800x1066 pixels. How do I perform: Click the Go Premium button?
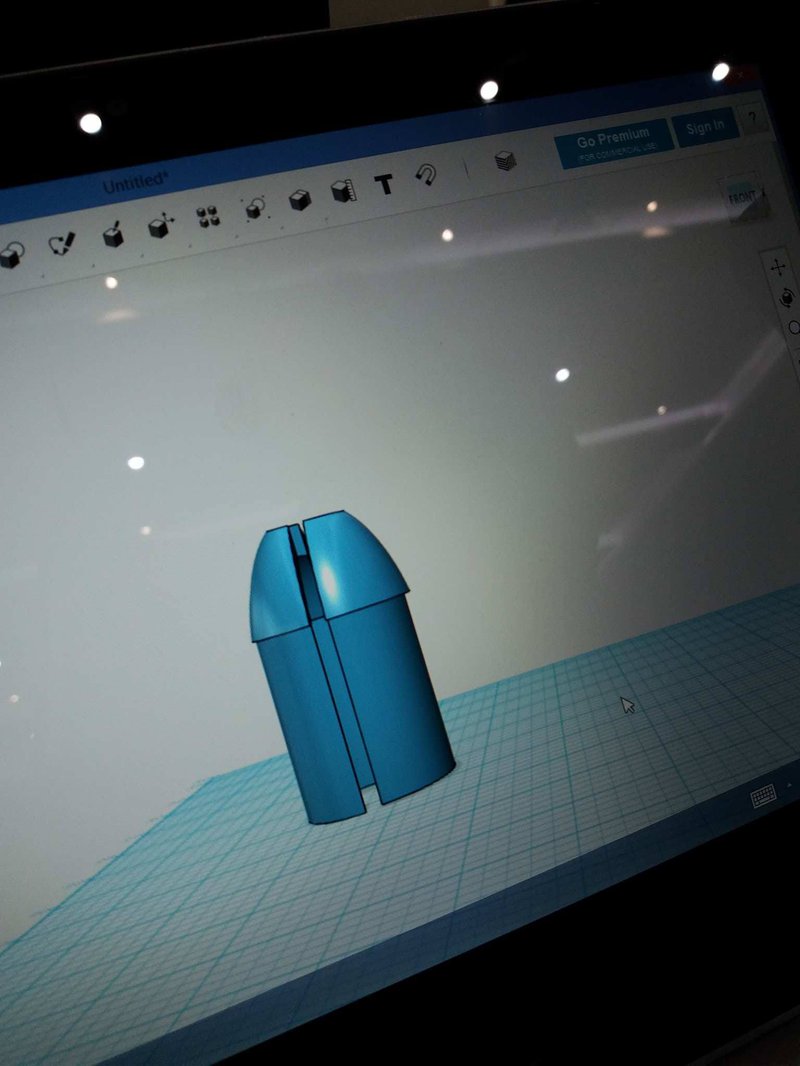tap(612, 144)
